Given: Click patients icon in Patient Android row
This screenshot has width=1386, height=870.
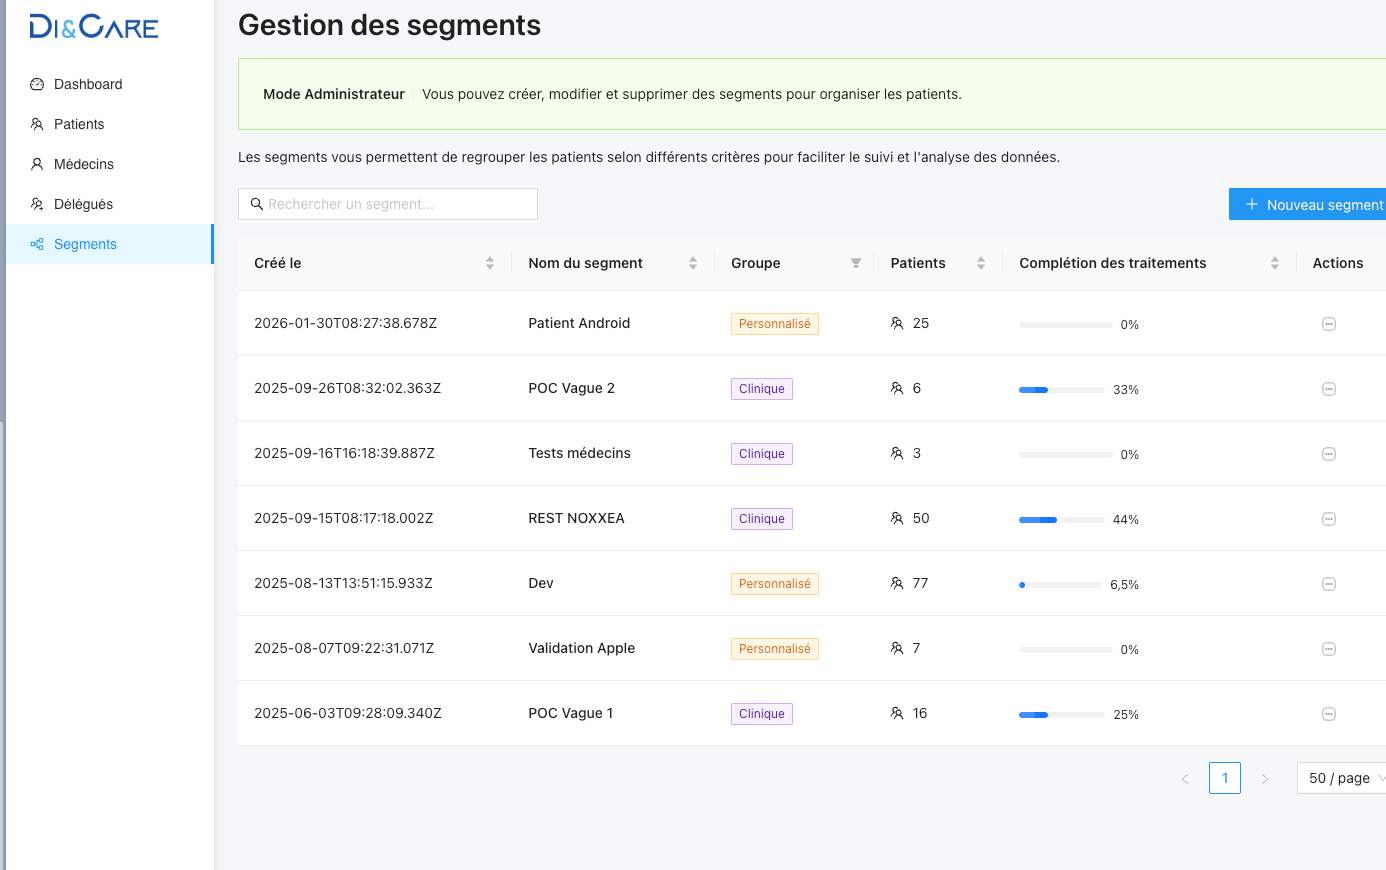Looking at the screenshot, I should [897, 323].
